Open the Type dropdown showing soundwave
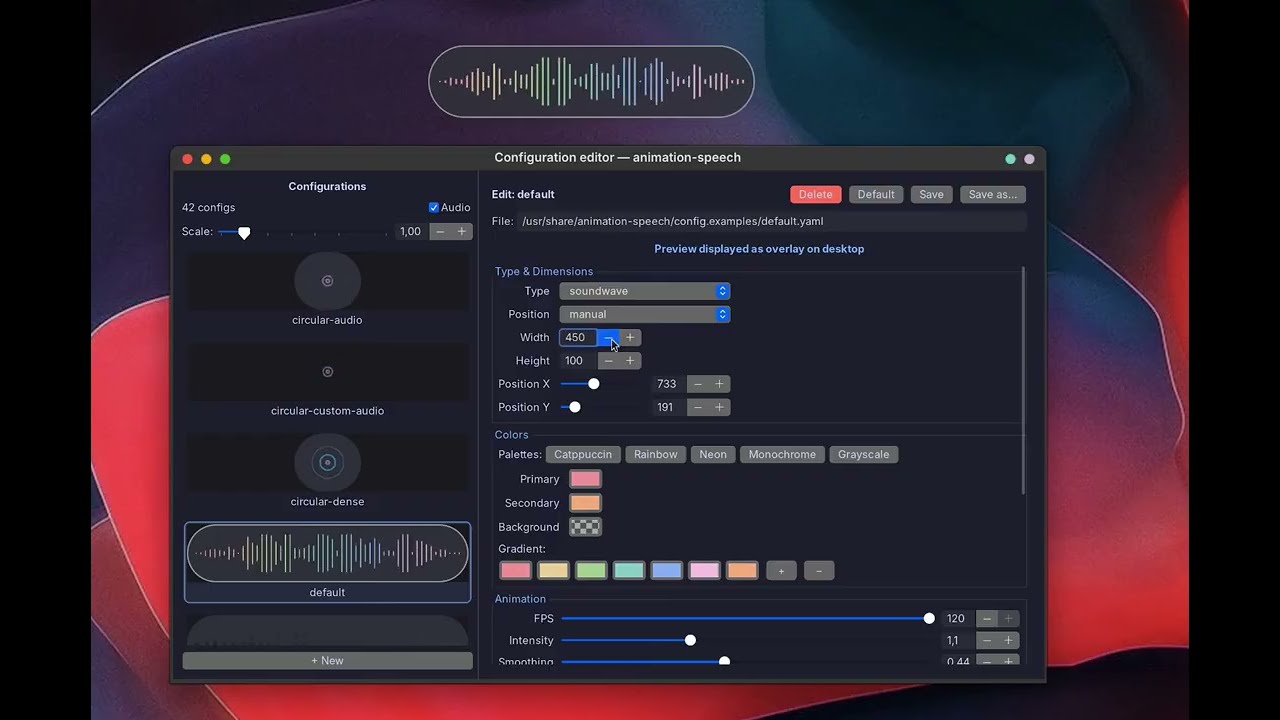Screen dimensions: 1280x720 point(645,291)
